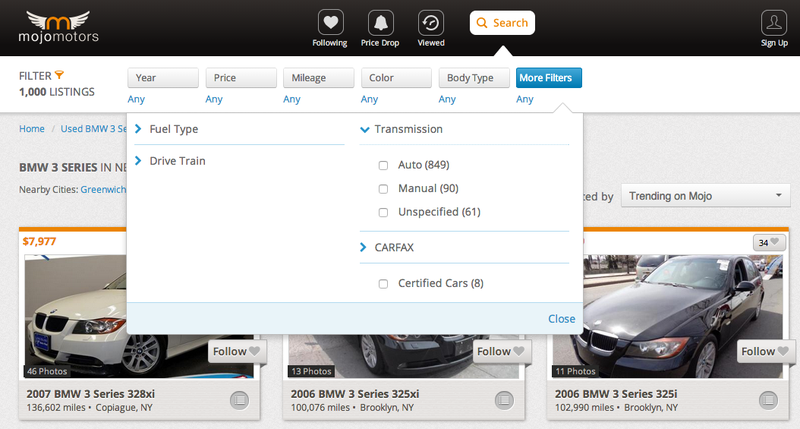The width and height of the screenshot is (800, 429).
Task: Open the Body Type filter dropdown
Action: pos(474,78)
